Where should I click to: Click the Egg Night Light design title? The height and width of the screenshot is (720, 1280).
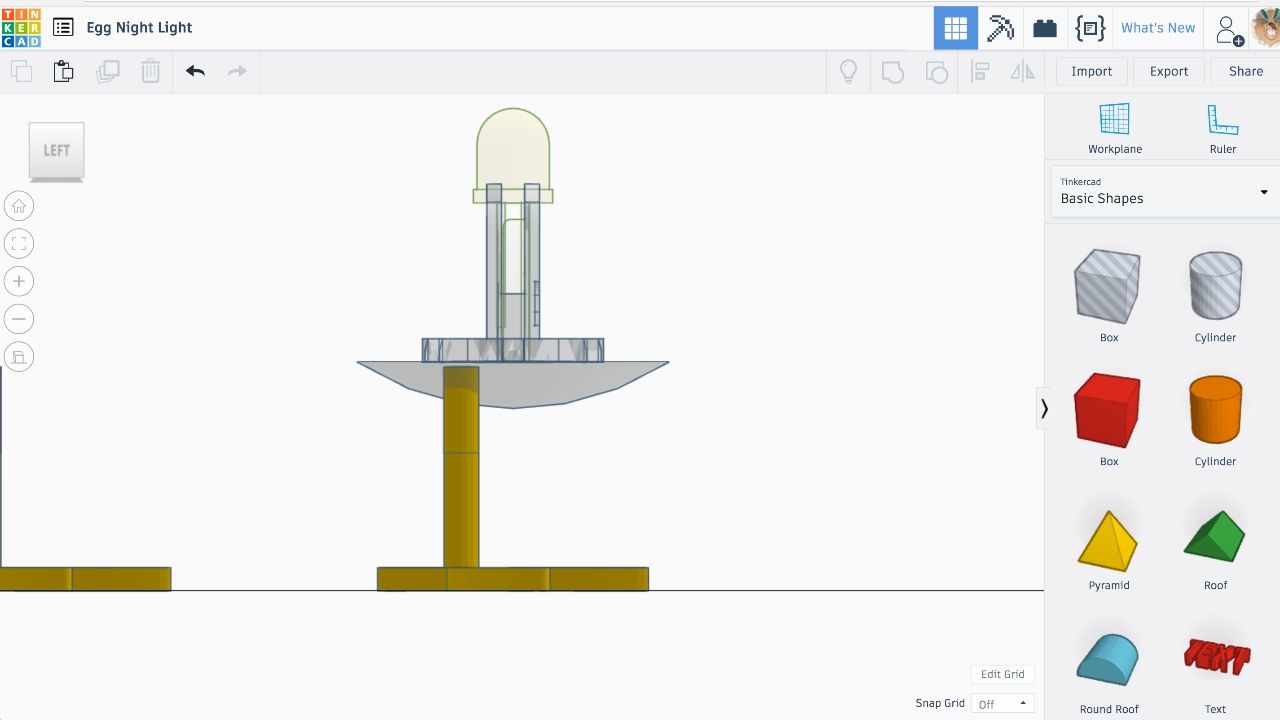[139, 28]
